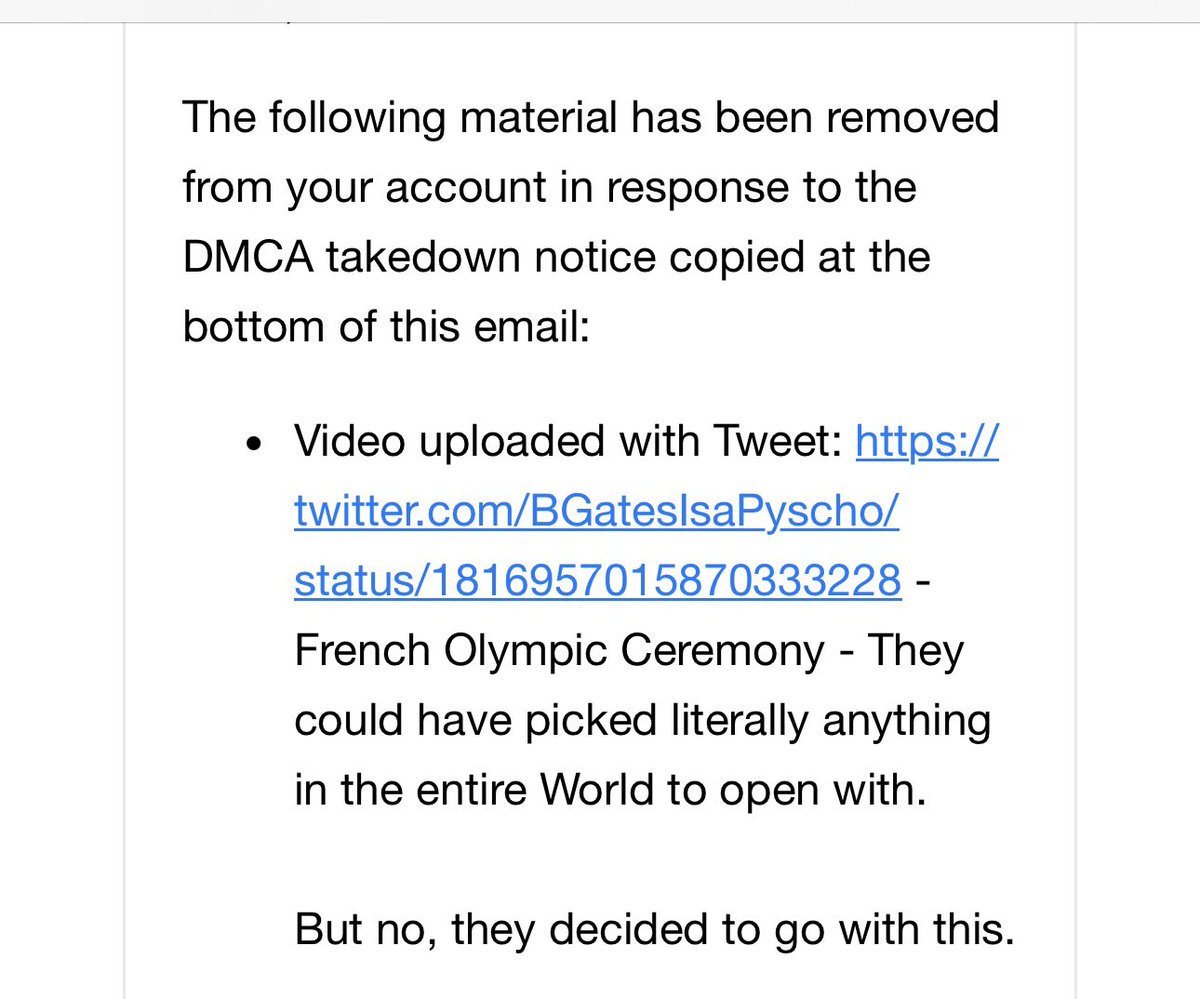Image resolution: width=1200 pixels, height=999 pixels.
Task: Open the twitter.com/BGatesIsaPyscho tweet link
Action: pyautogui.click(x=597, y=512)
